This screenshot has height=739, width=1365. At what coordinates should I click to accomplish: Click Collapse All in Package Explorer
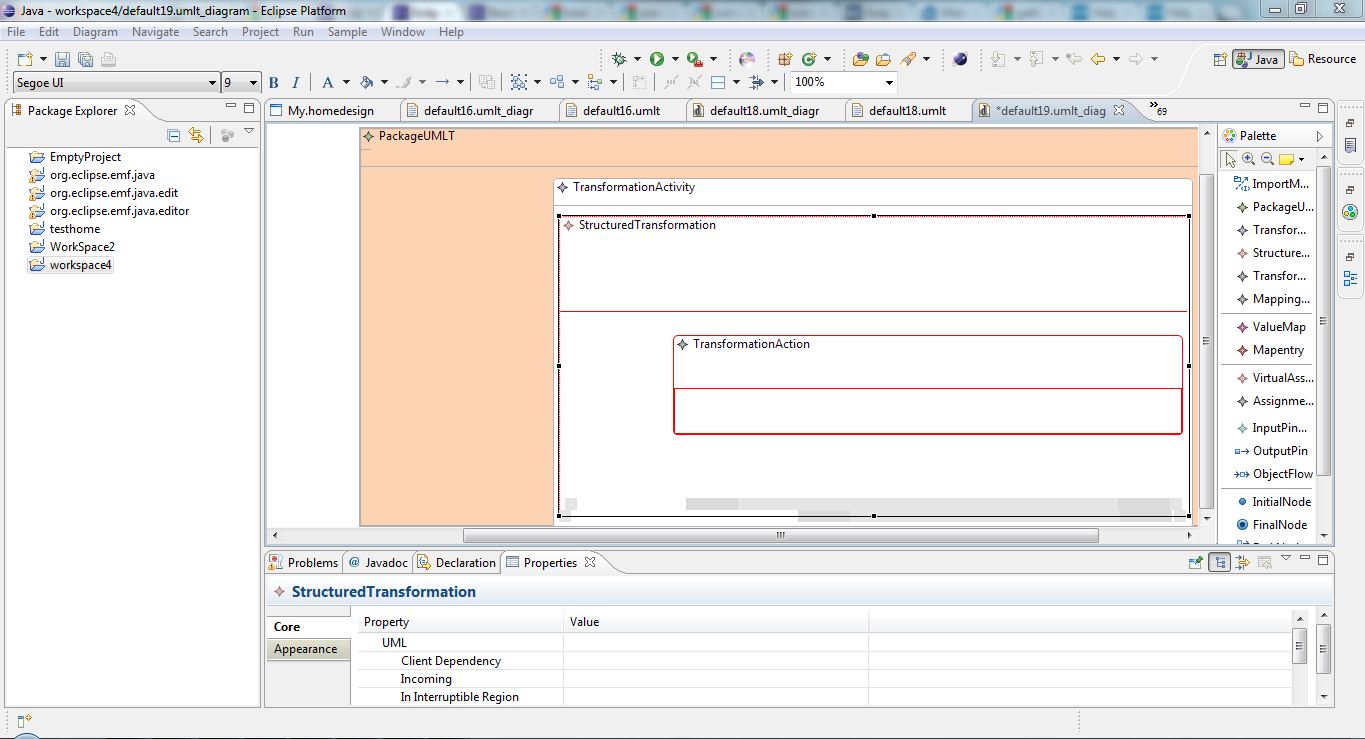tap(174, 135)
